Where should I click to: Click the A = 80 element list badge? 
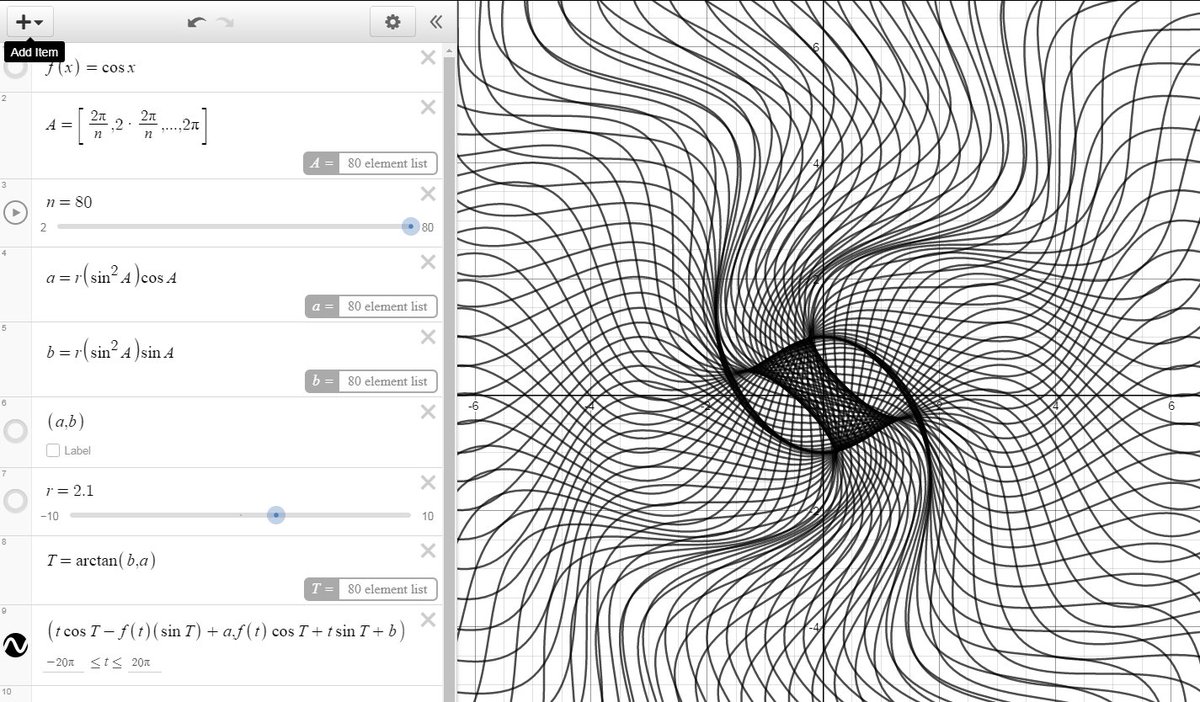click(371, 163)
